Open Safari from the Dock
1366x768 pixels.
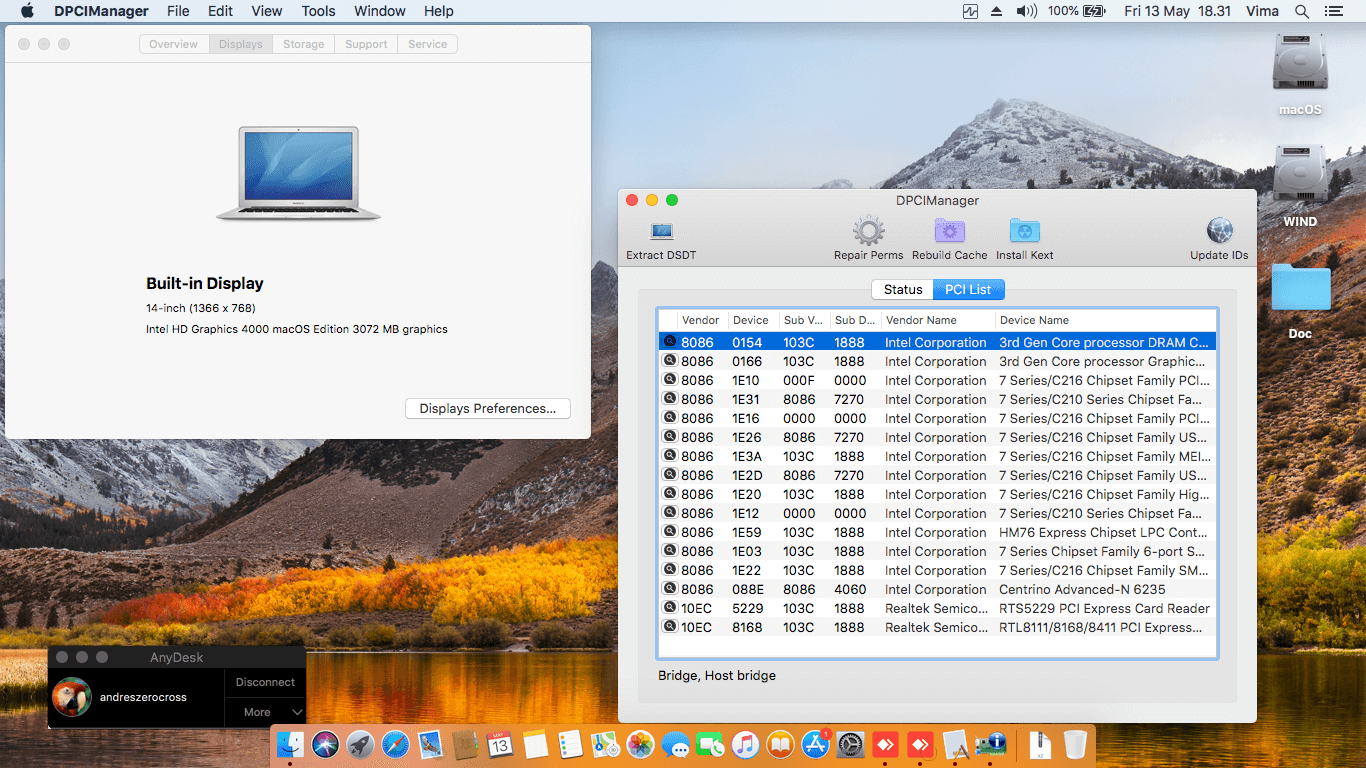point(396,745)
